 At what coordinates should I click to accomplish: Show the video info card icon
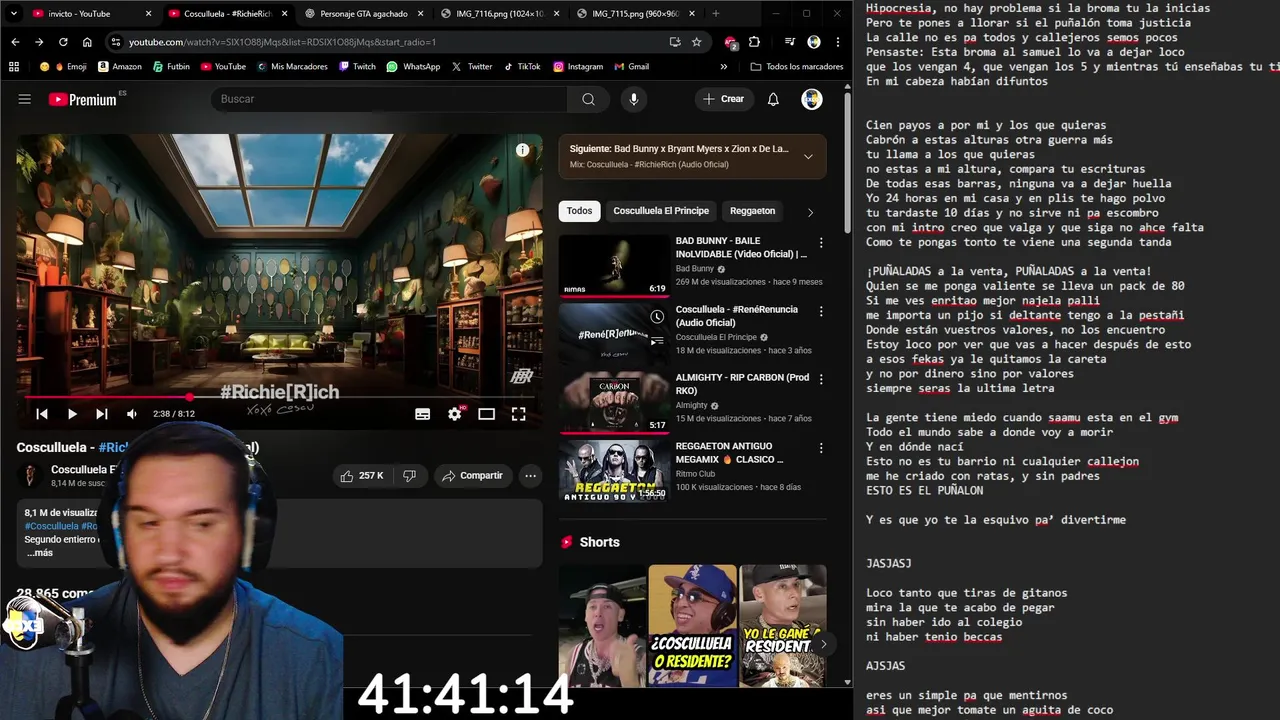522,150
